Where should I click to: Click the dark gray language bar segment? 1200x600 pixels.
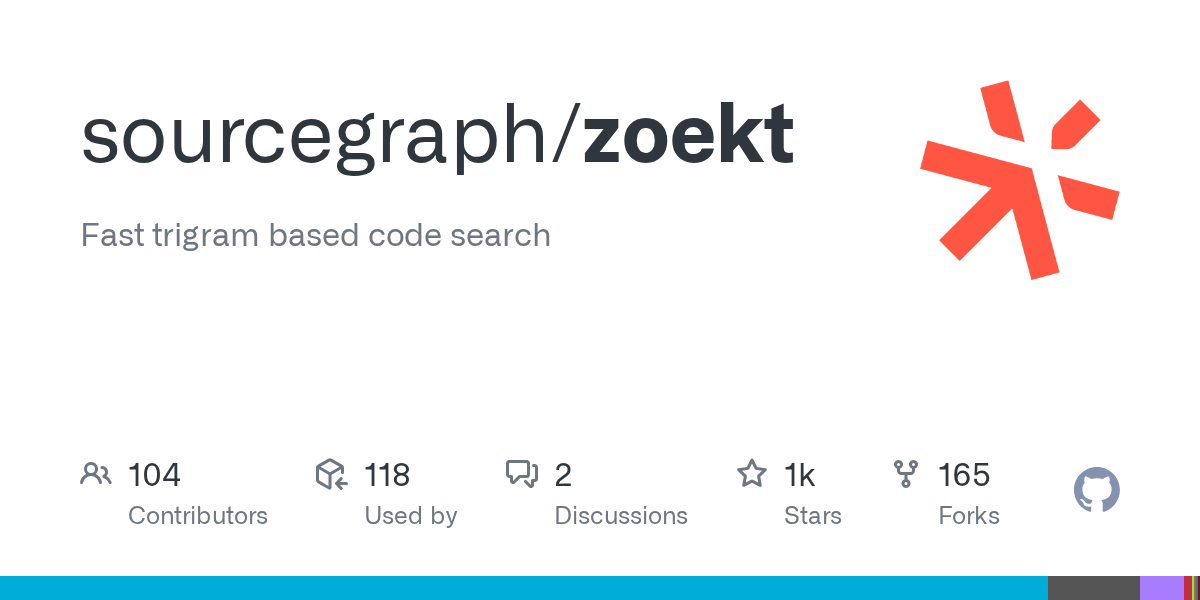(x=1093, y=588)
